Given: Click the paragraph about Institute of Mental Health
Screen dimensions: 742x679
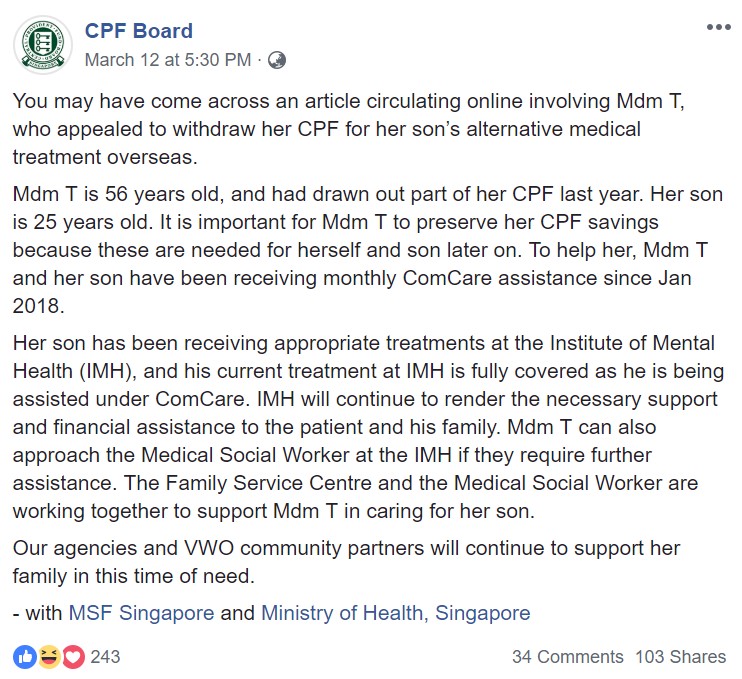Looking at the screenshot, I should 368,427.
